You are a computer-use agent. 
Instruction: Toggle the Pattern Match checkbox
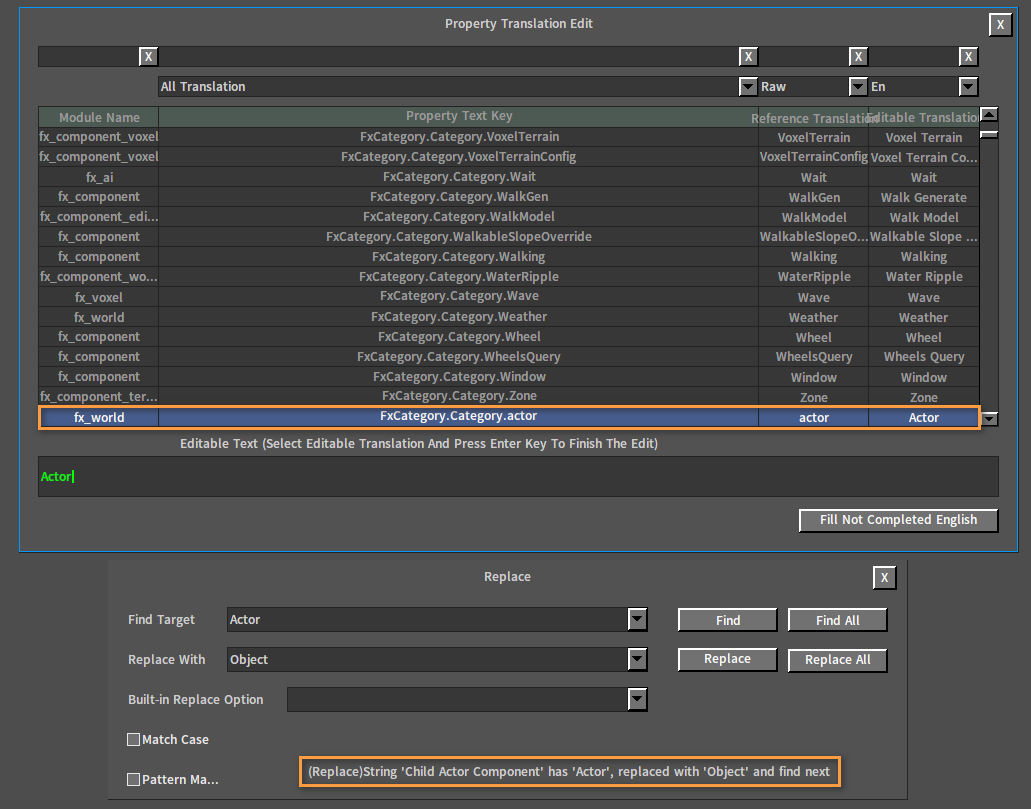(133, 779)
